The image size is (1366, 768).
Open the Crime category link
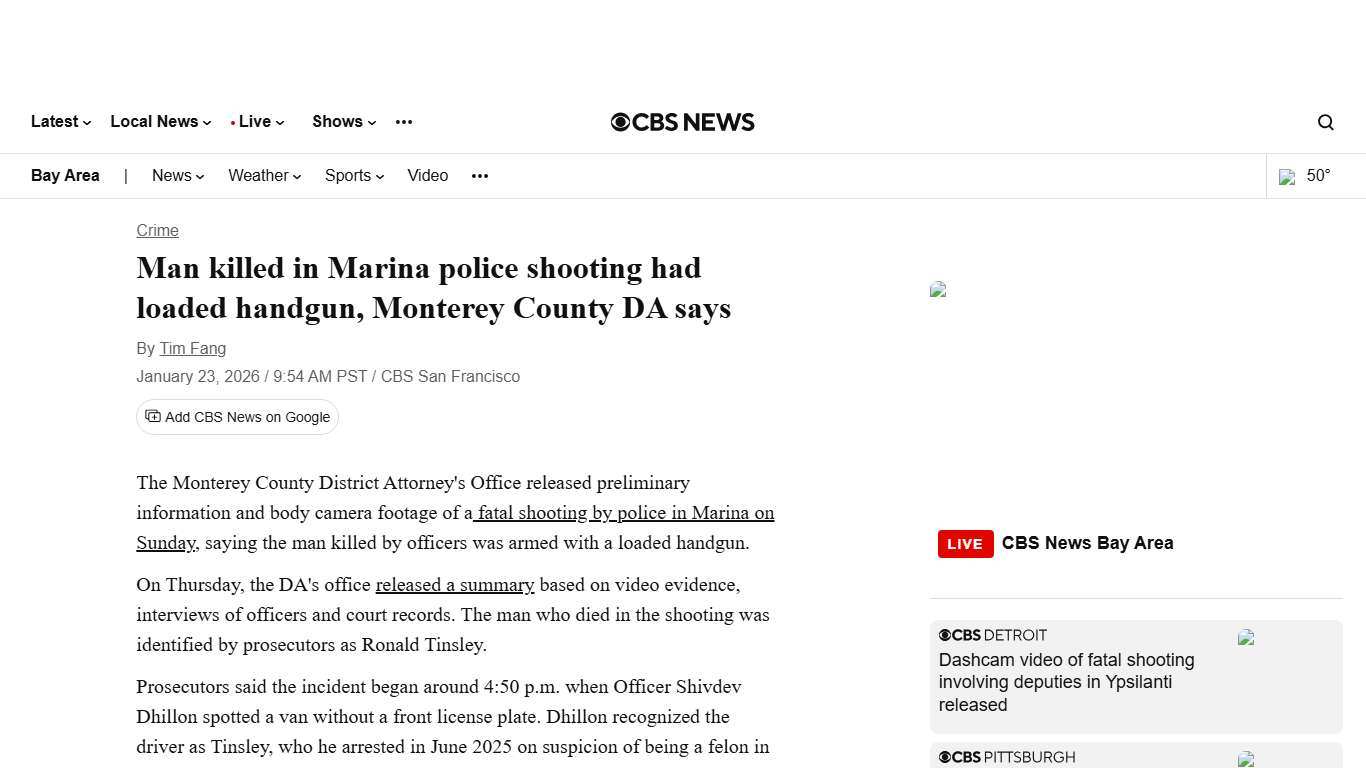[x=157, y=230]
